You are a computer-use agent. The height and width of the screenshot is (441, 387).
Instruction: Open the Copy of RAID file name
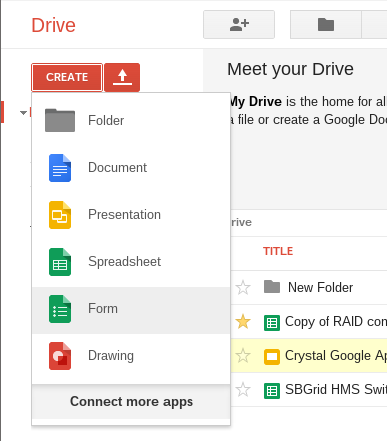(336, 322)
